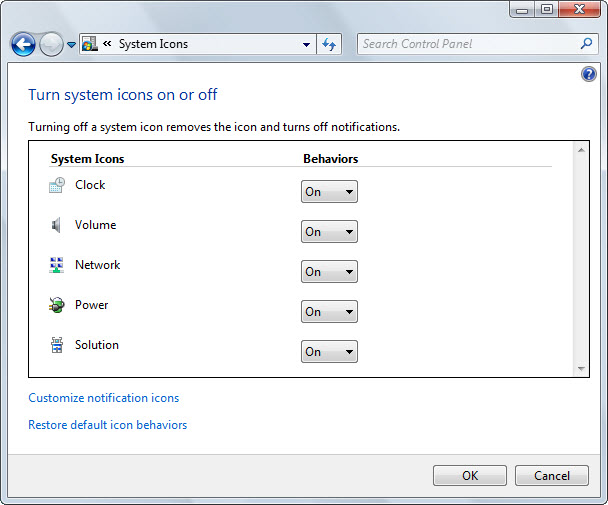
Task: Click the Clock label
Action: click(90, 185)
